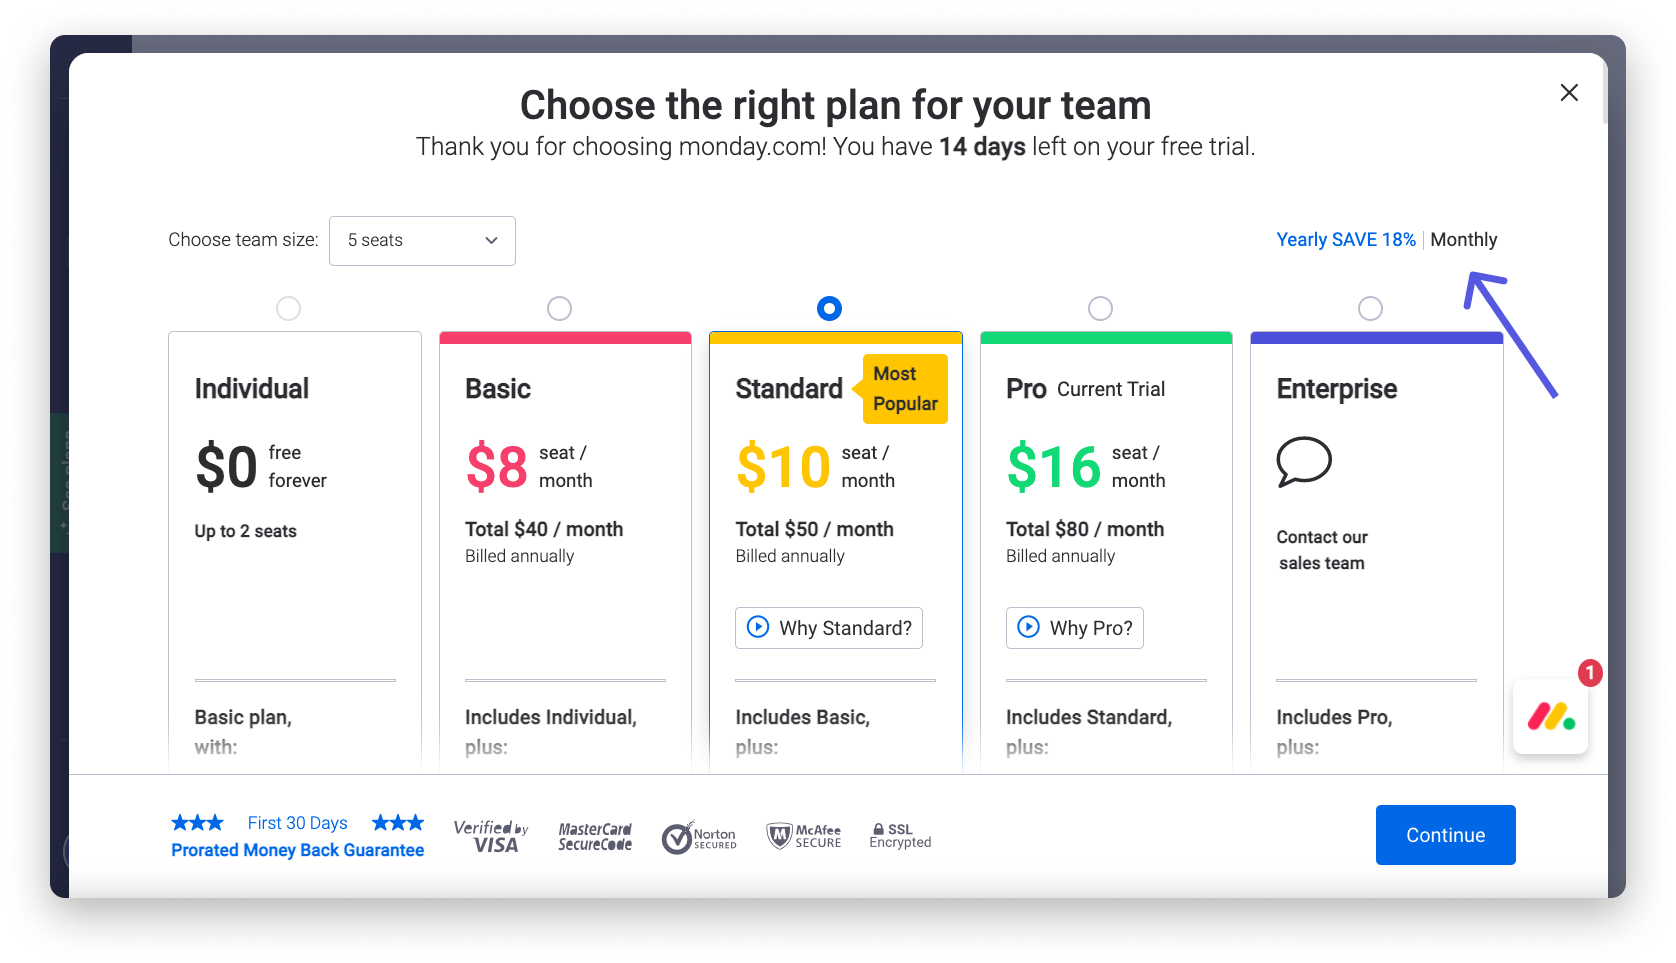Select the Basic plan radio button
1676x963 pixels.
pos(559,308)
